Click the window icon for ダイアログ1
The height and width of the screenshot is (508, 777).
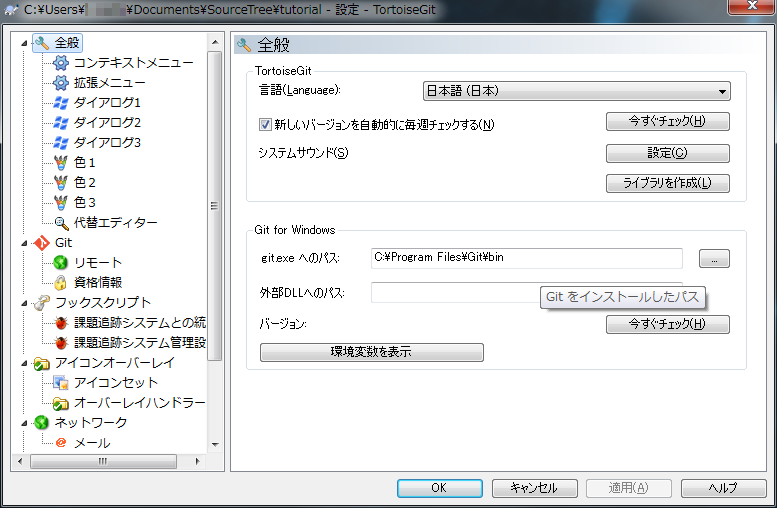60,103
